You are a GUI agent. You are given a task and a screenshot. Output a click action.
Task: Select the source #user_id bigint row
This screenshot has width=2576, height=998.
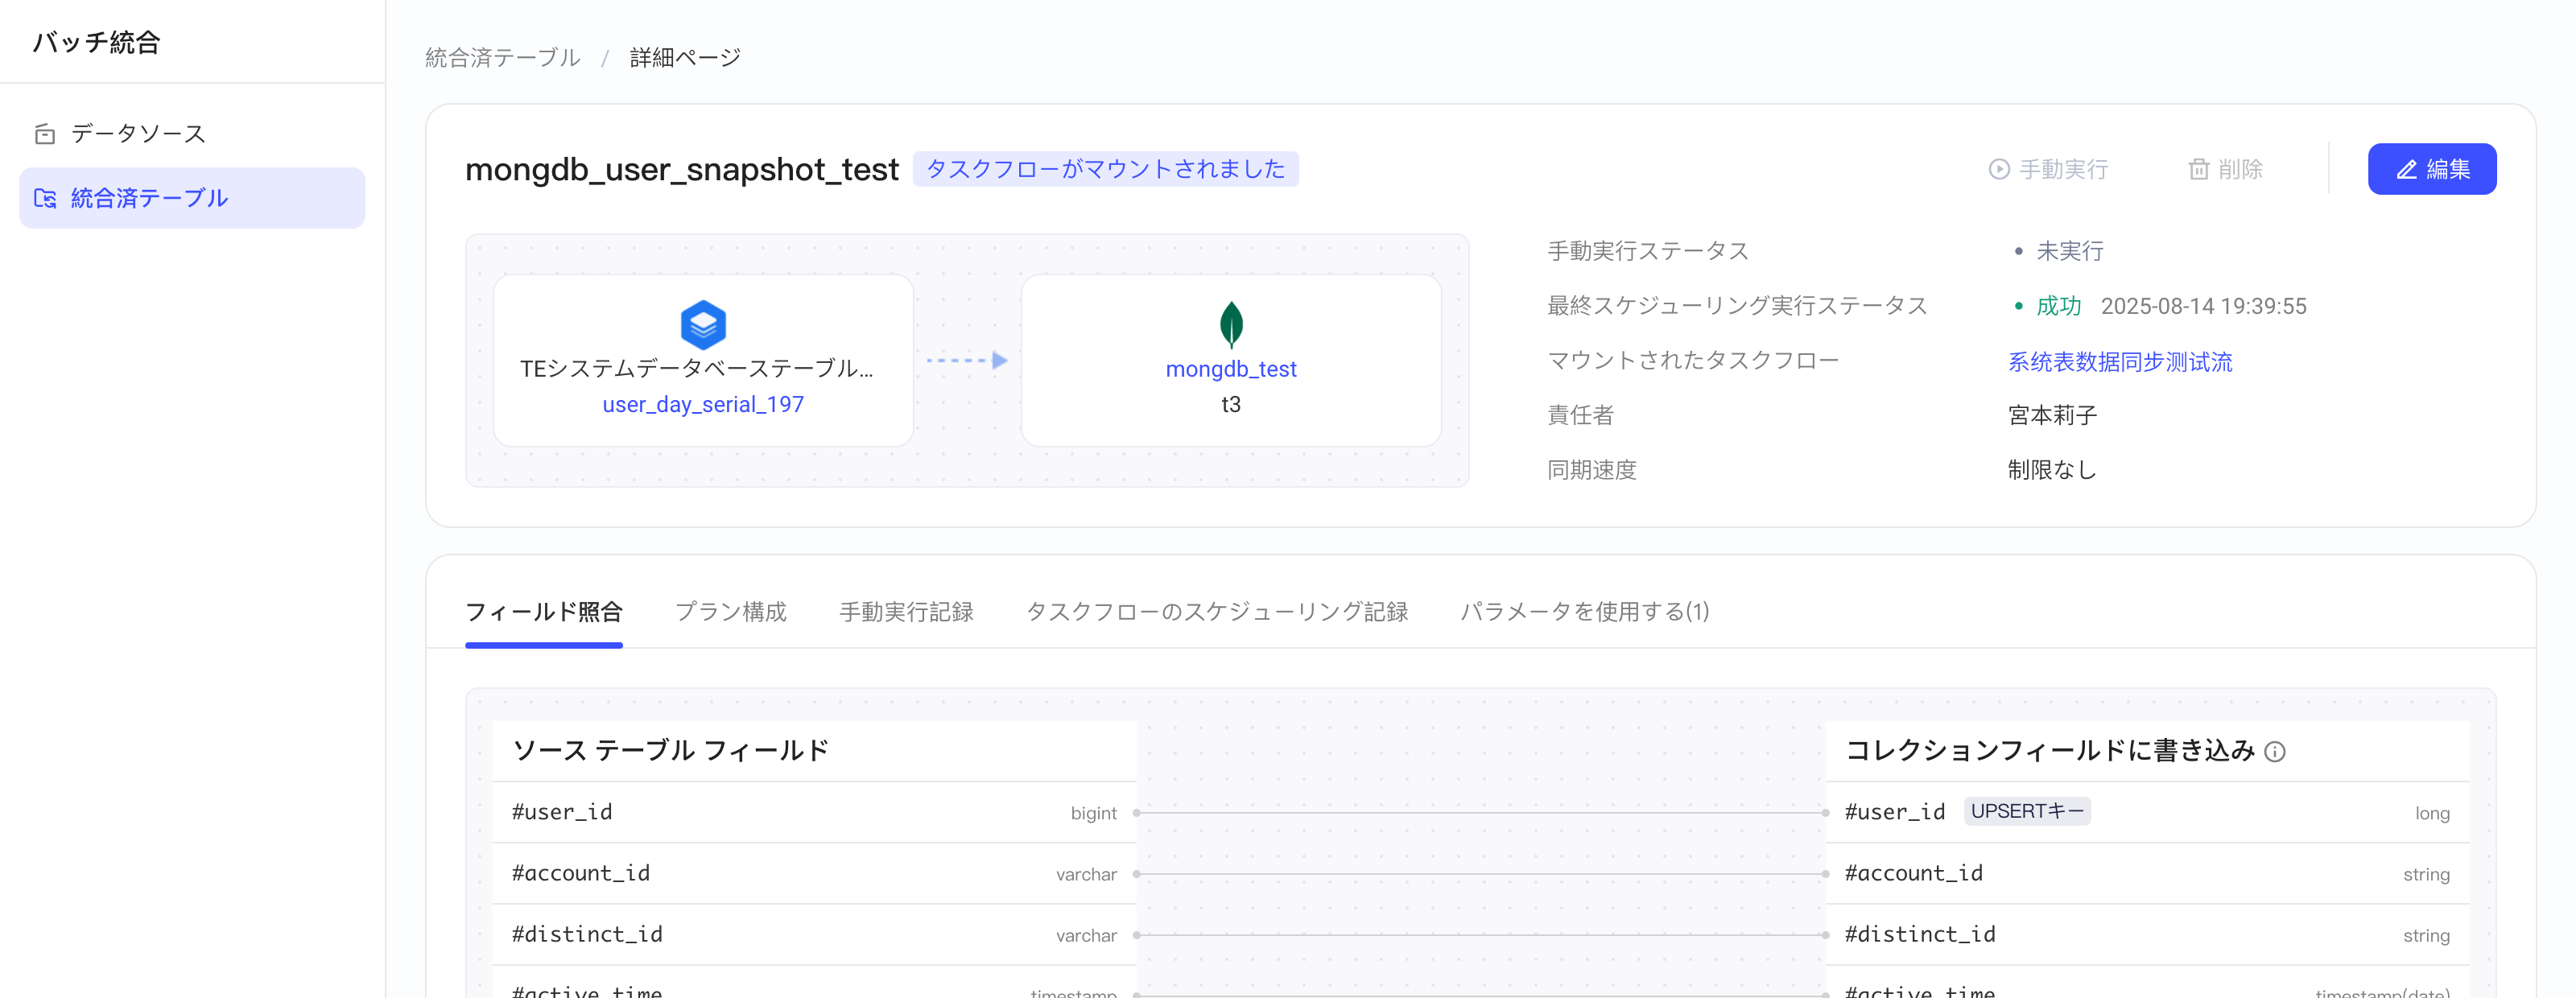pyautogui.click(x=814, y=812)
